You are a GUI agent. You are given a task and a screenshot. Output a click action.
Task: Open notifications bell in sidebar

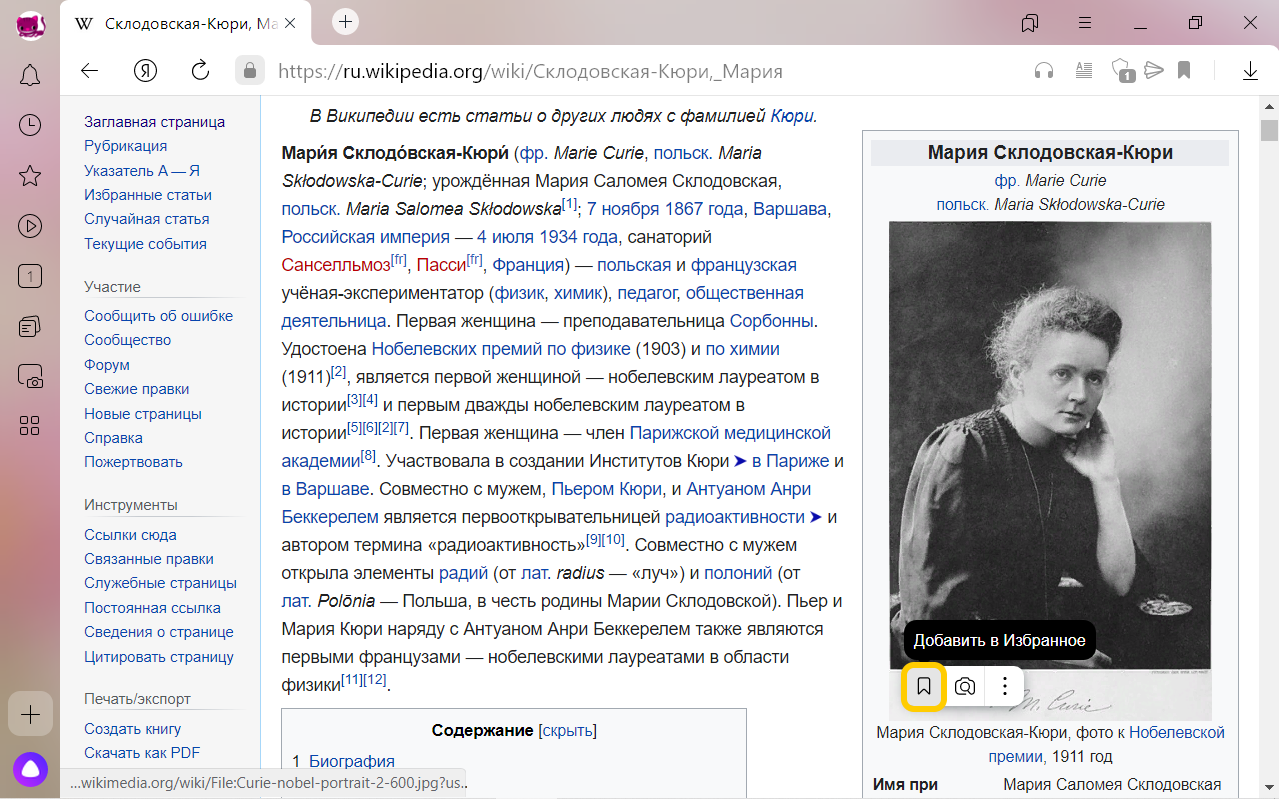point(30,75)
